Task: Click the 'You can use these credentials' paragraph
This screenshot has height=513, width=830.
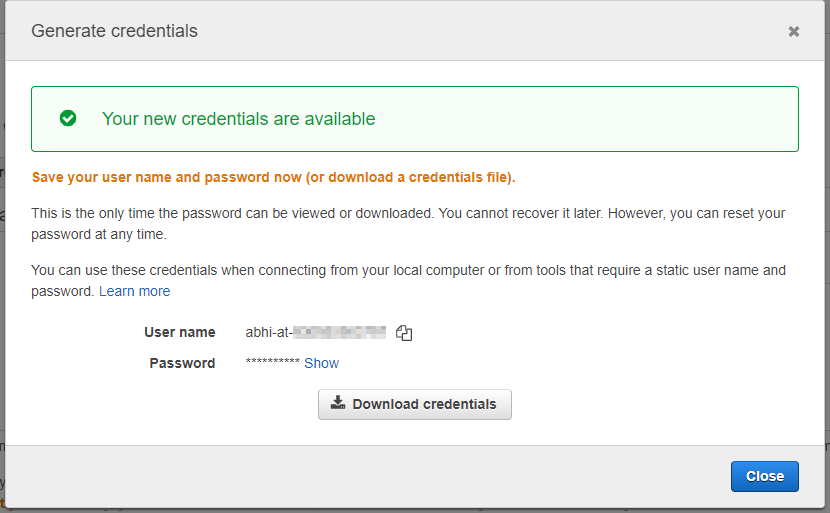Action: (408, 281)
